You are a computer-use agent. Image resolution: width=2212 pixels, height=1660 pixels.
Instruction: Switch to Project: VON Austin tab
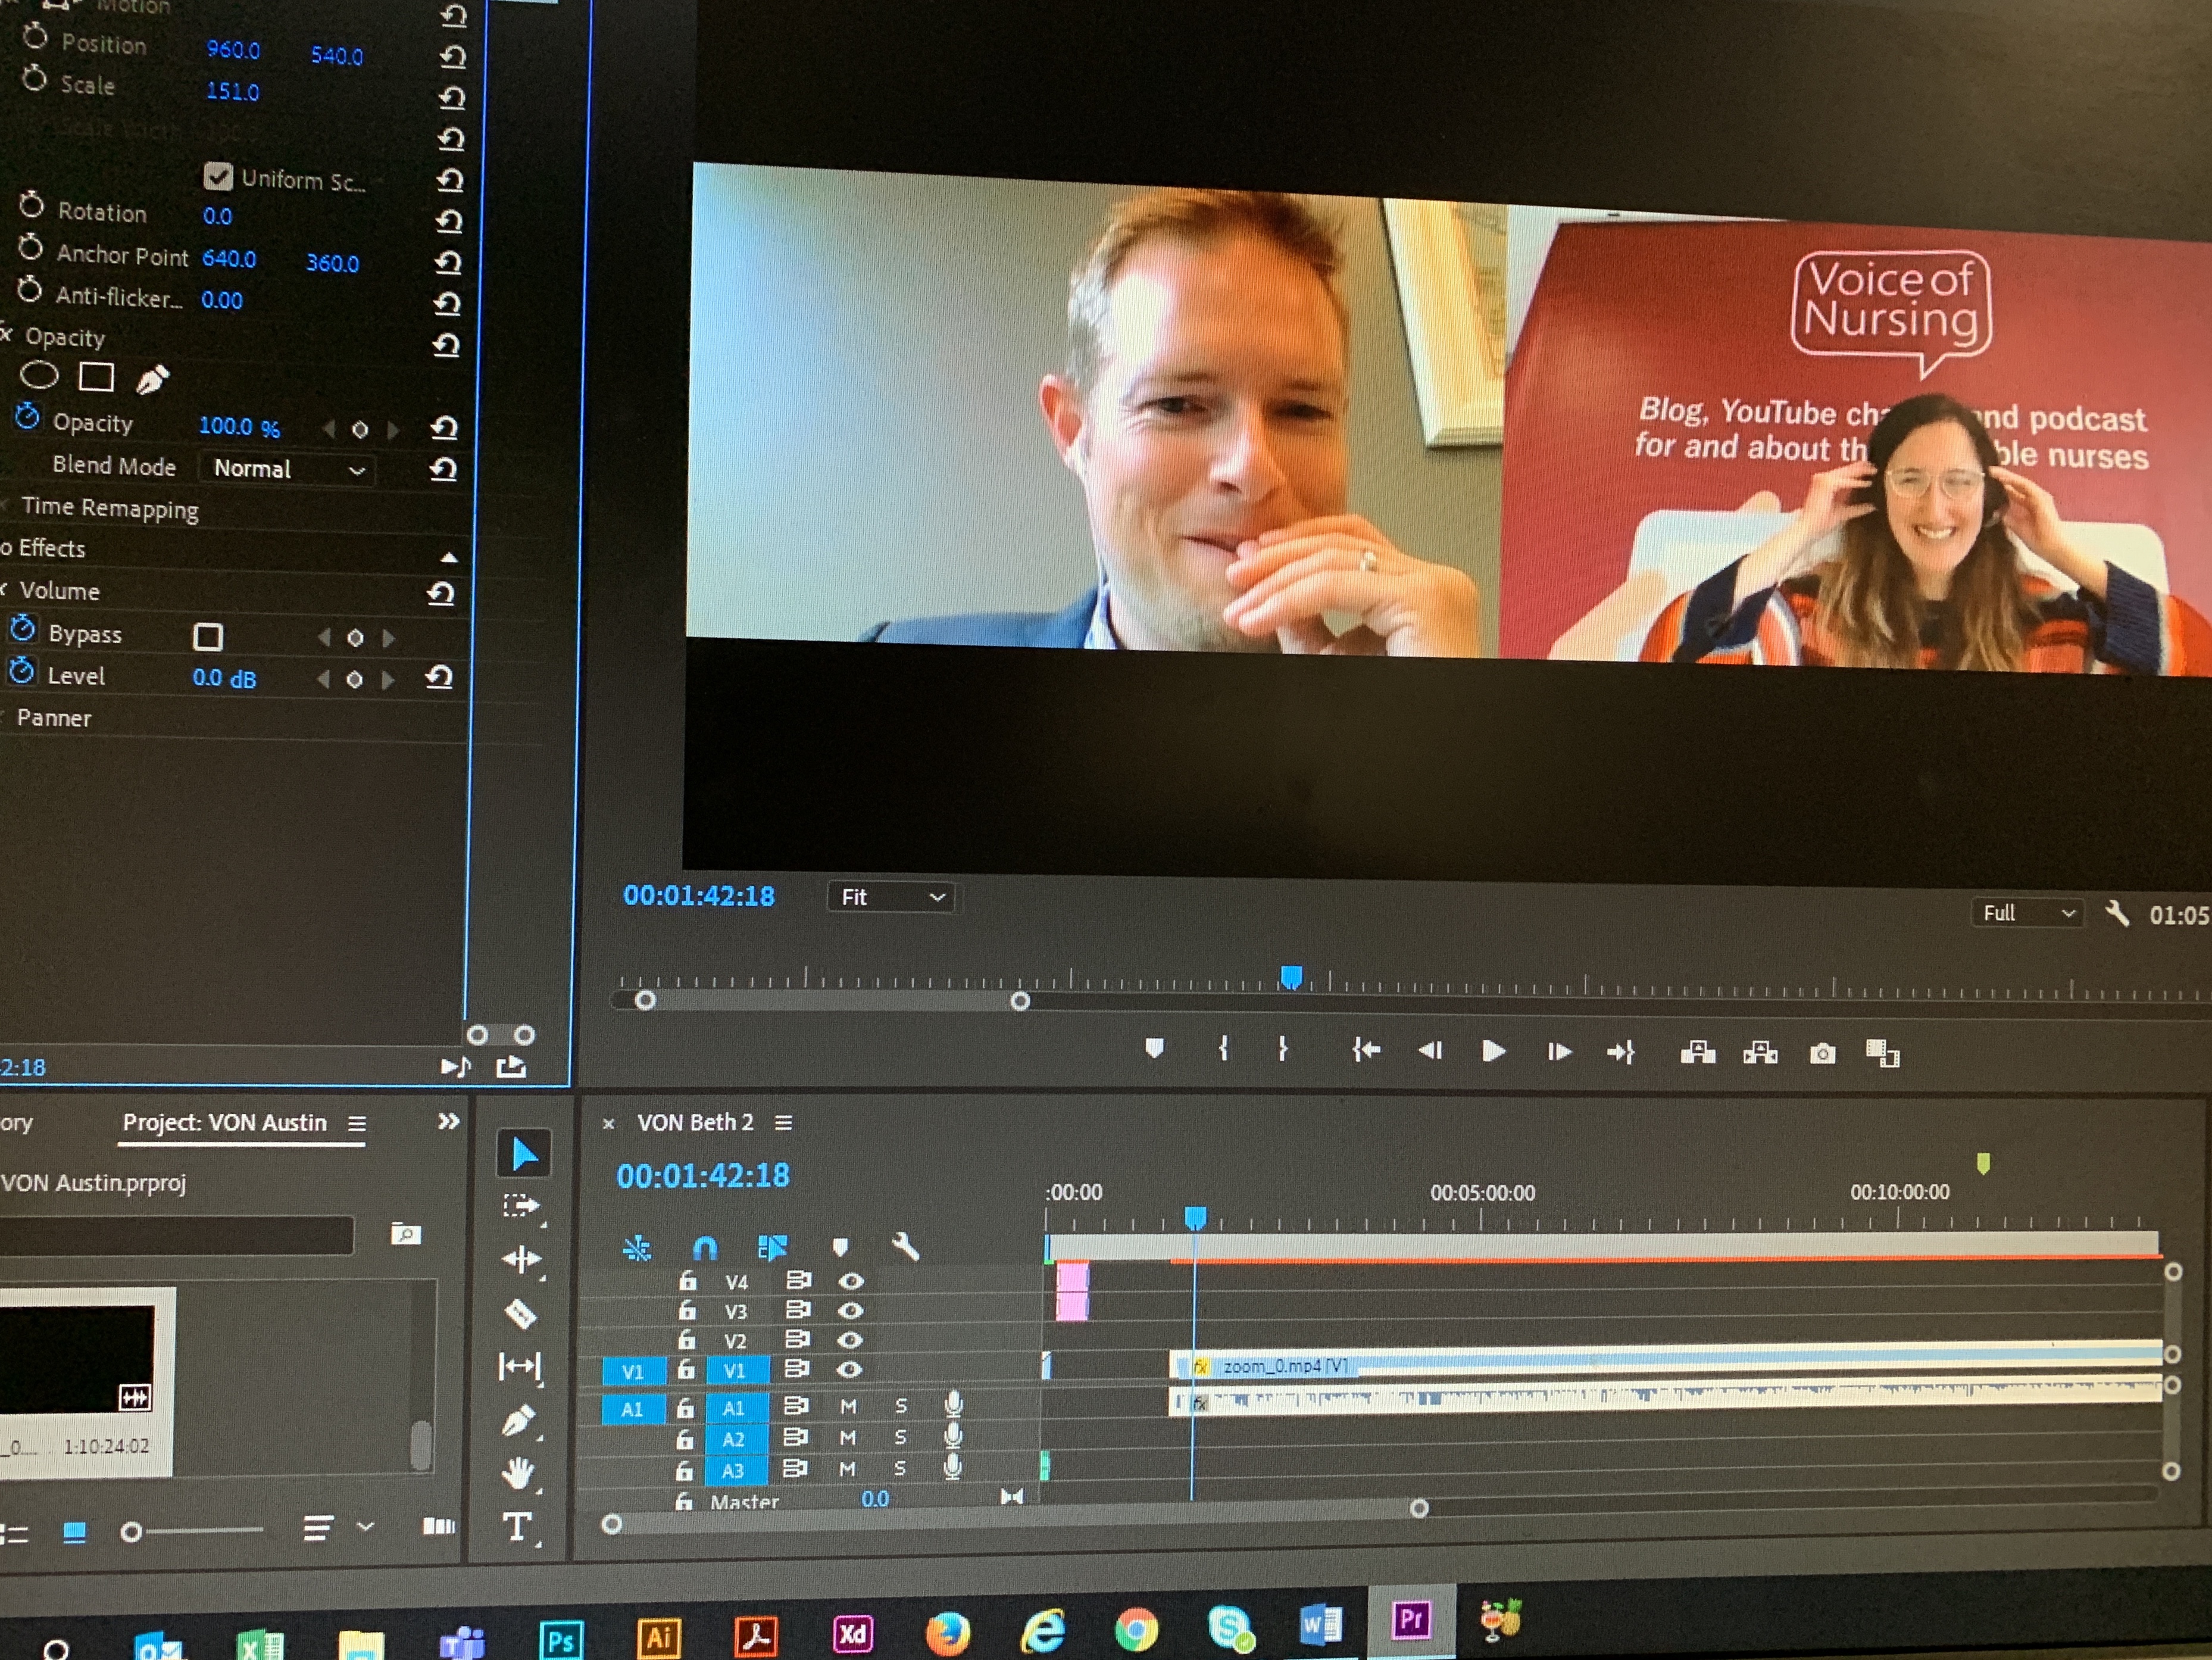click(224, 1122)
